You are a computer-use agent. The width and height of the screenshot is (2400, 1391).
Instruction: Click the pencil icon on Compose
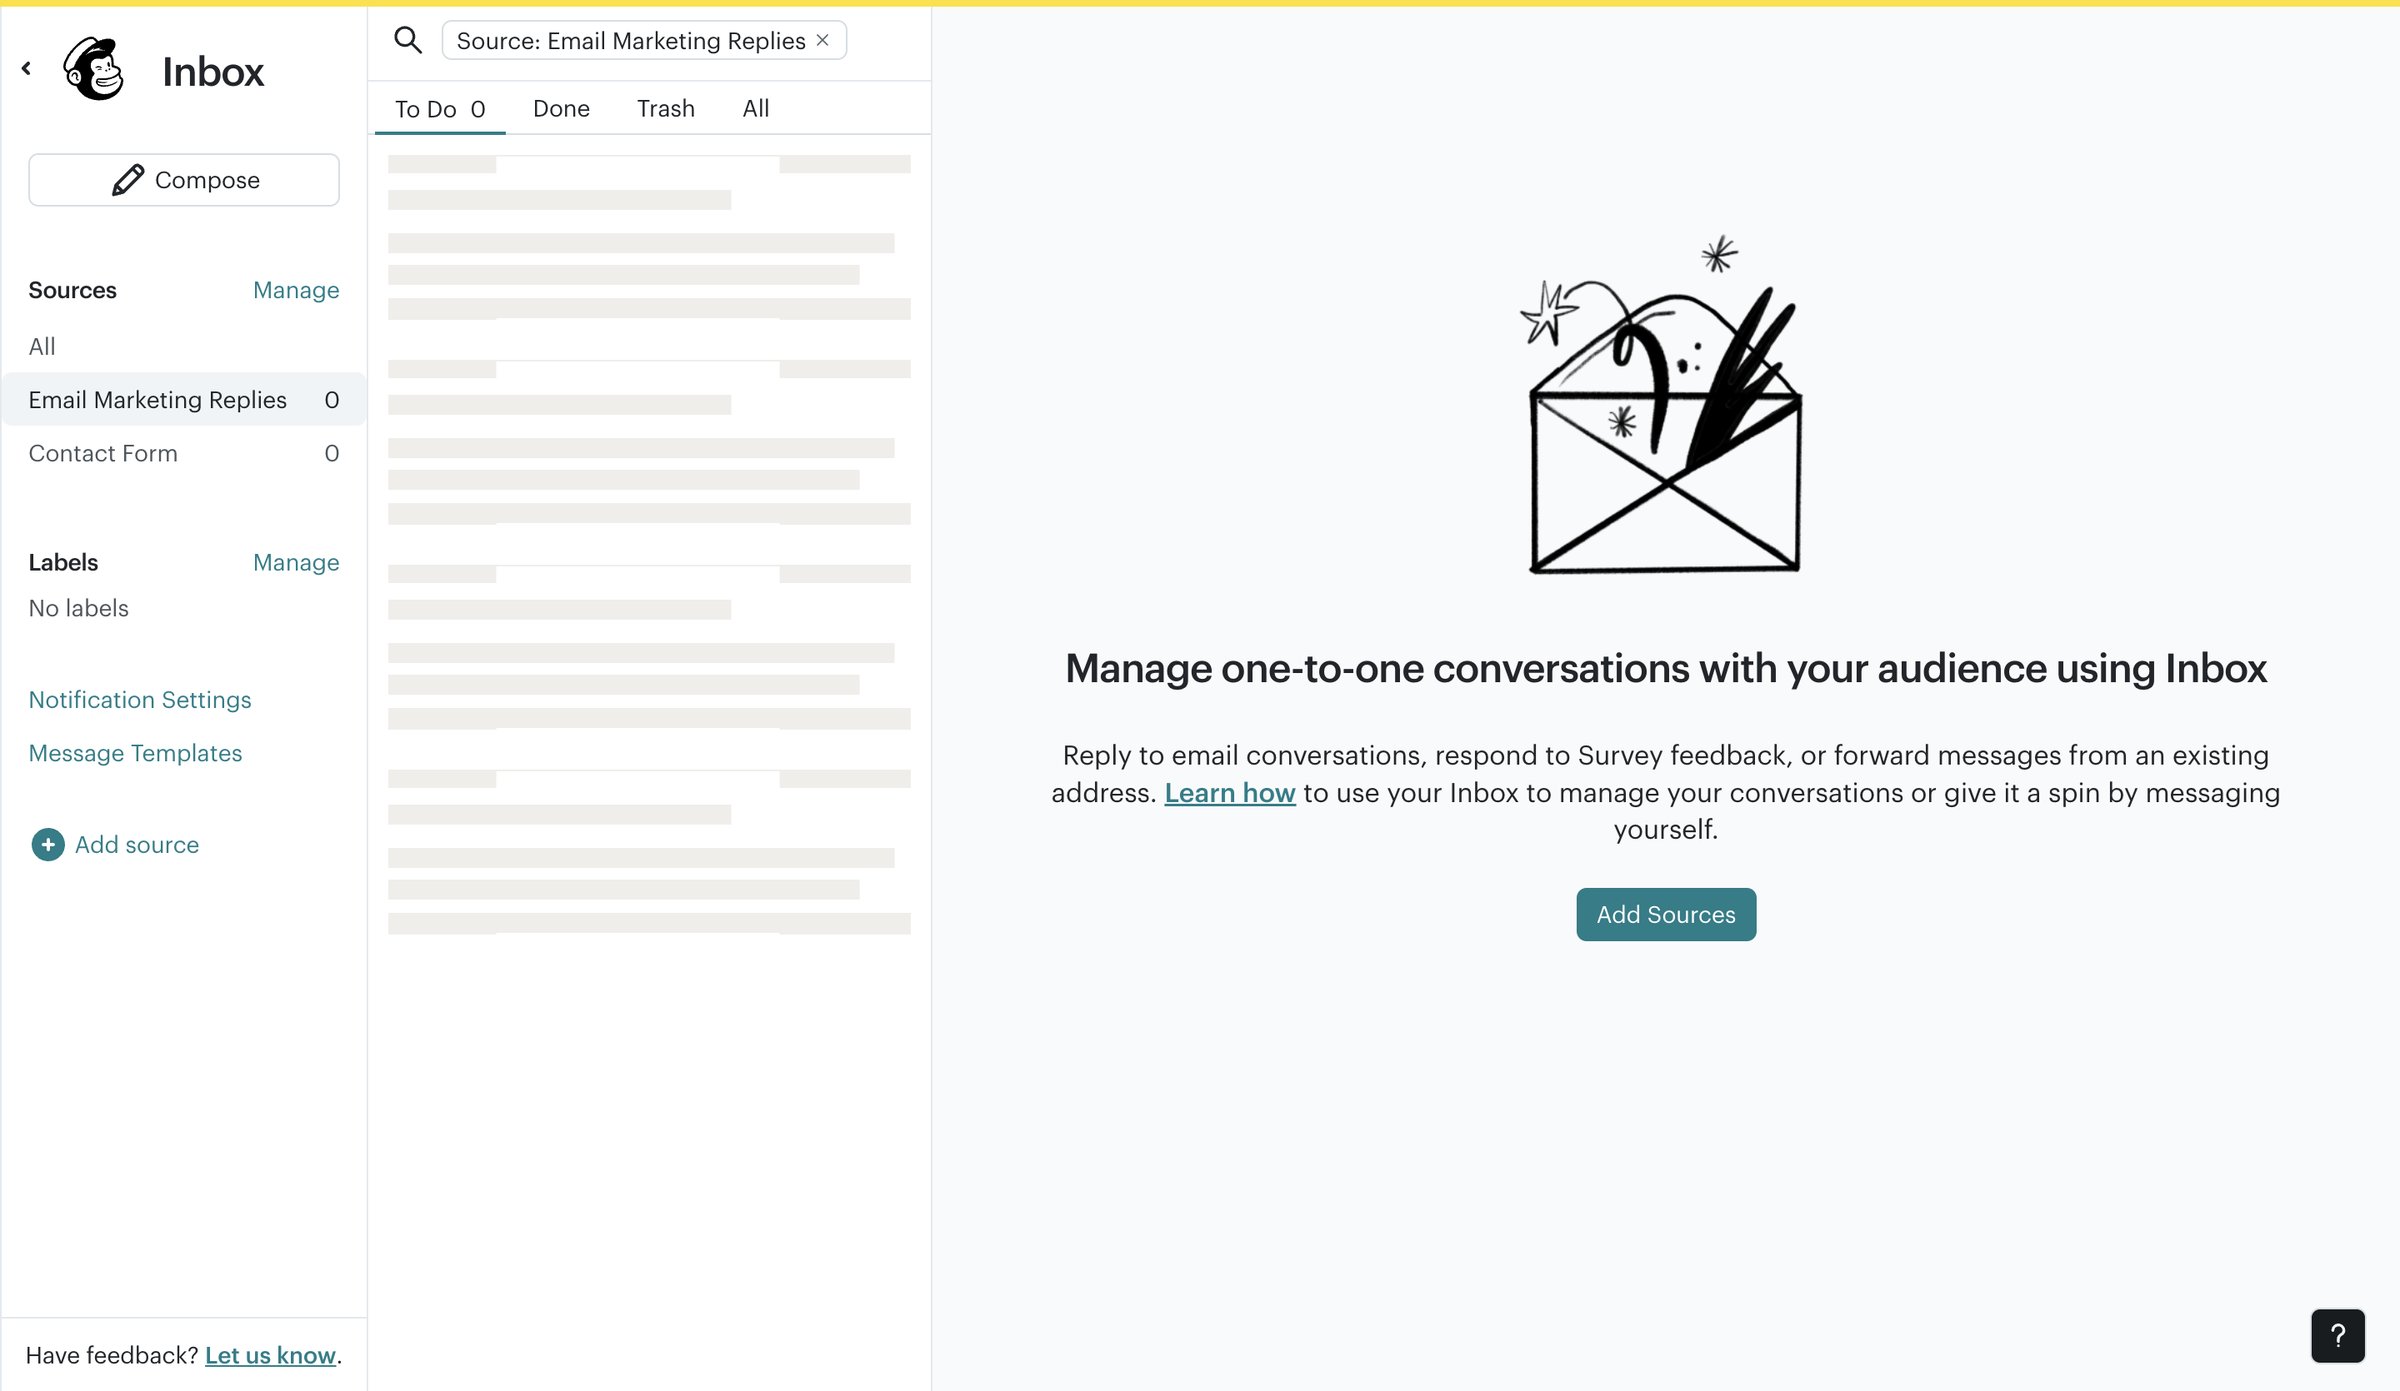point(127,180)
